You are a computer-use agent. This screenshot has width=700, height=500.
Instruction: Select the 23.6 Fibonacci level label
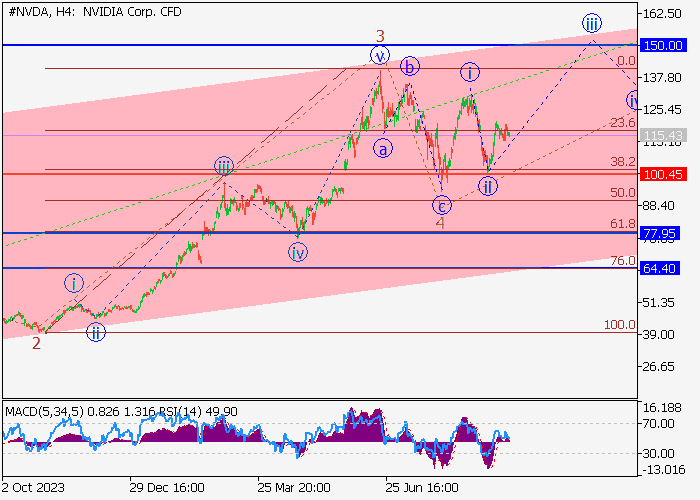point(623,122)
